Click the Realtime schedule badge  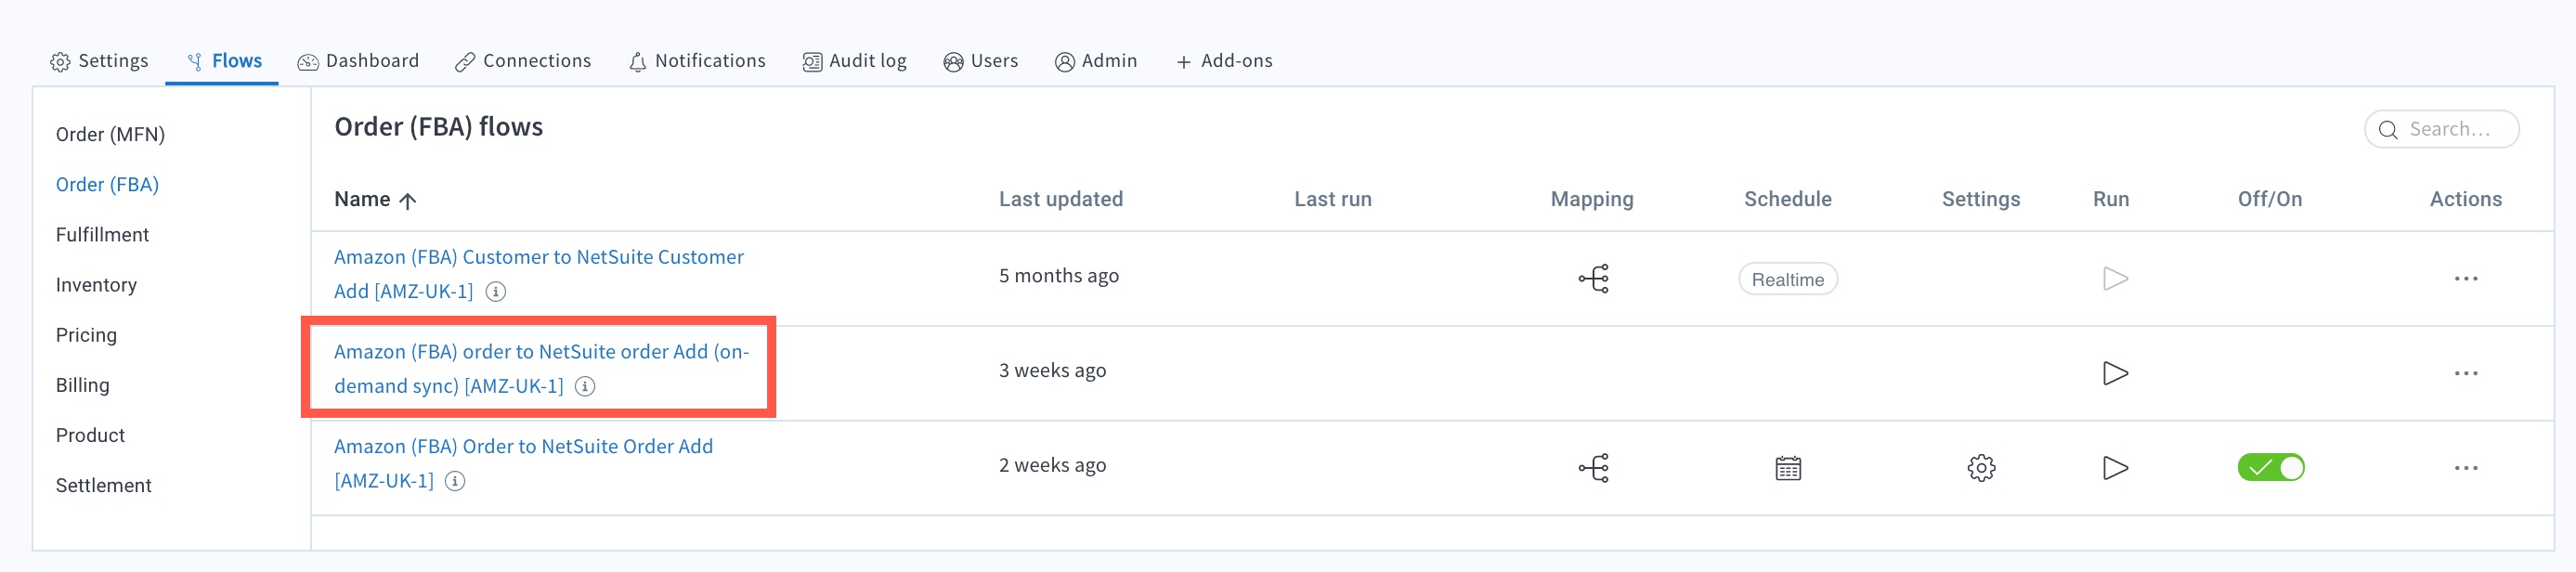tap(1787, 279)
